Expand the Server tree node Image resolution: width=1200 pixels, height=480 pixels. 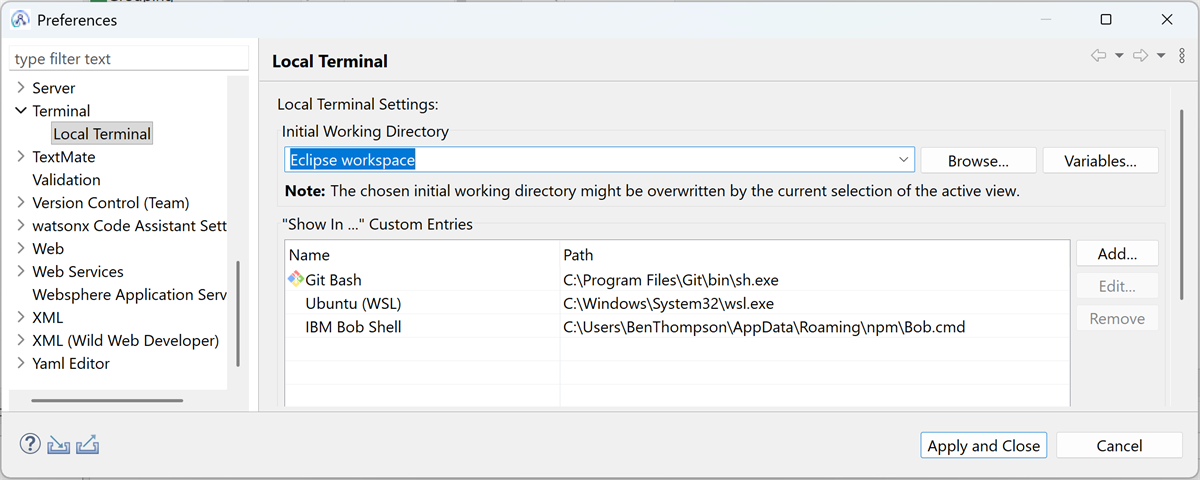tap(21, 88)
